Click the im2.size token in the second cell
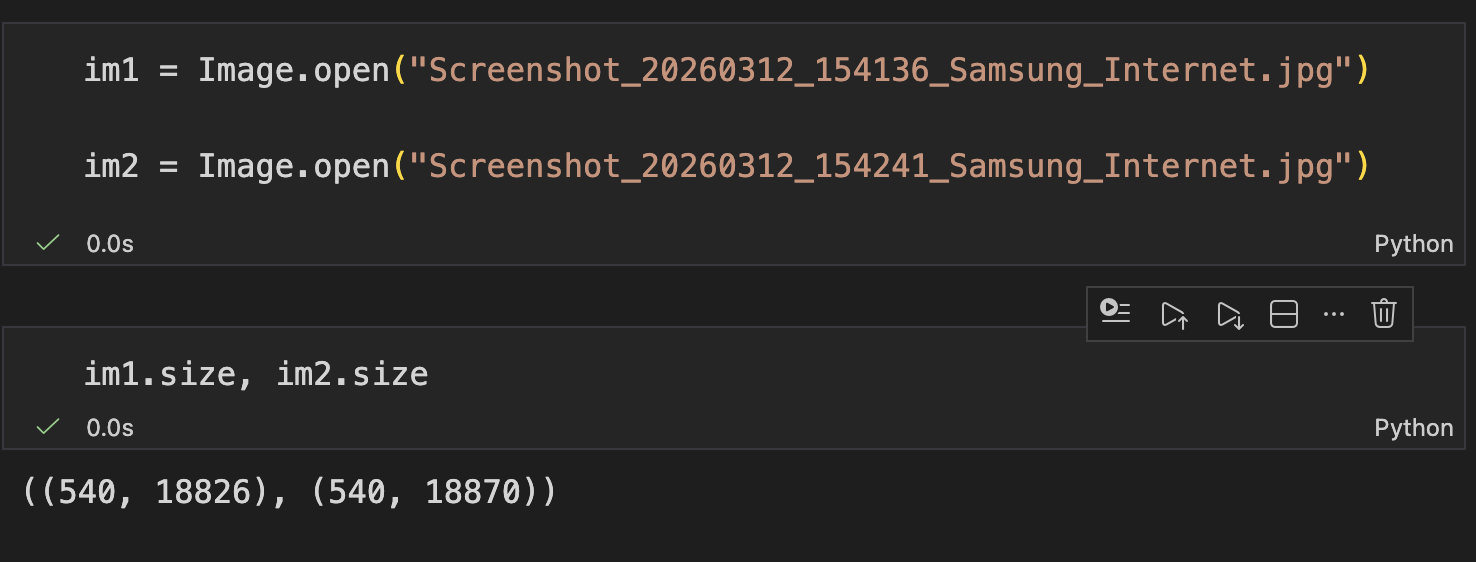The height and width of the screenshot is (562, 1476). coord(352,374)
